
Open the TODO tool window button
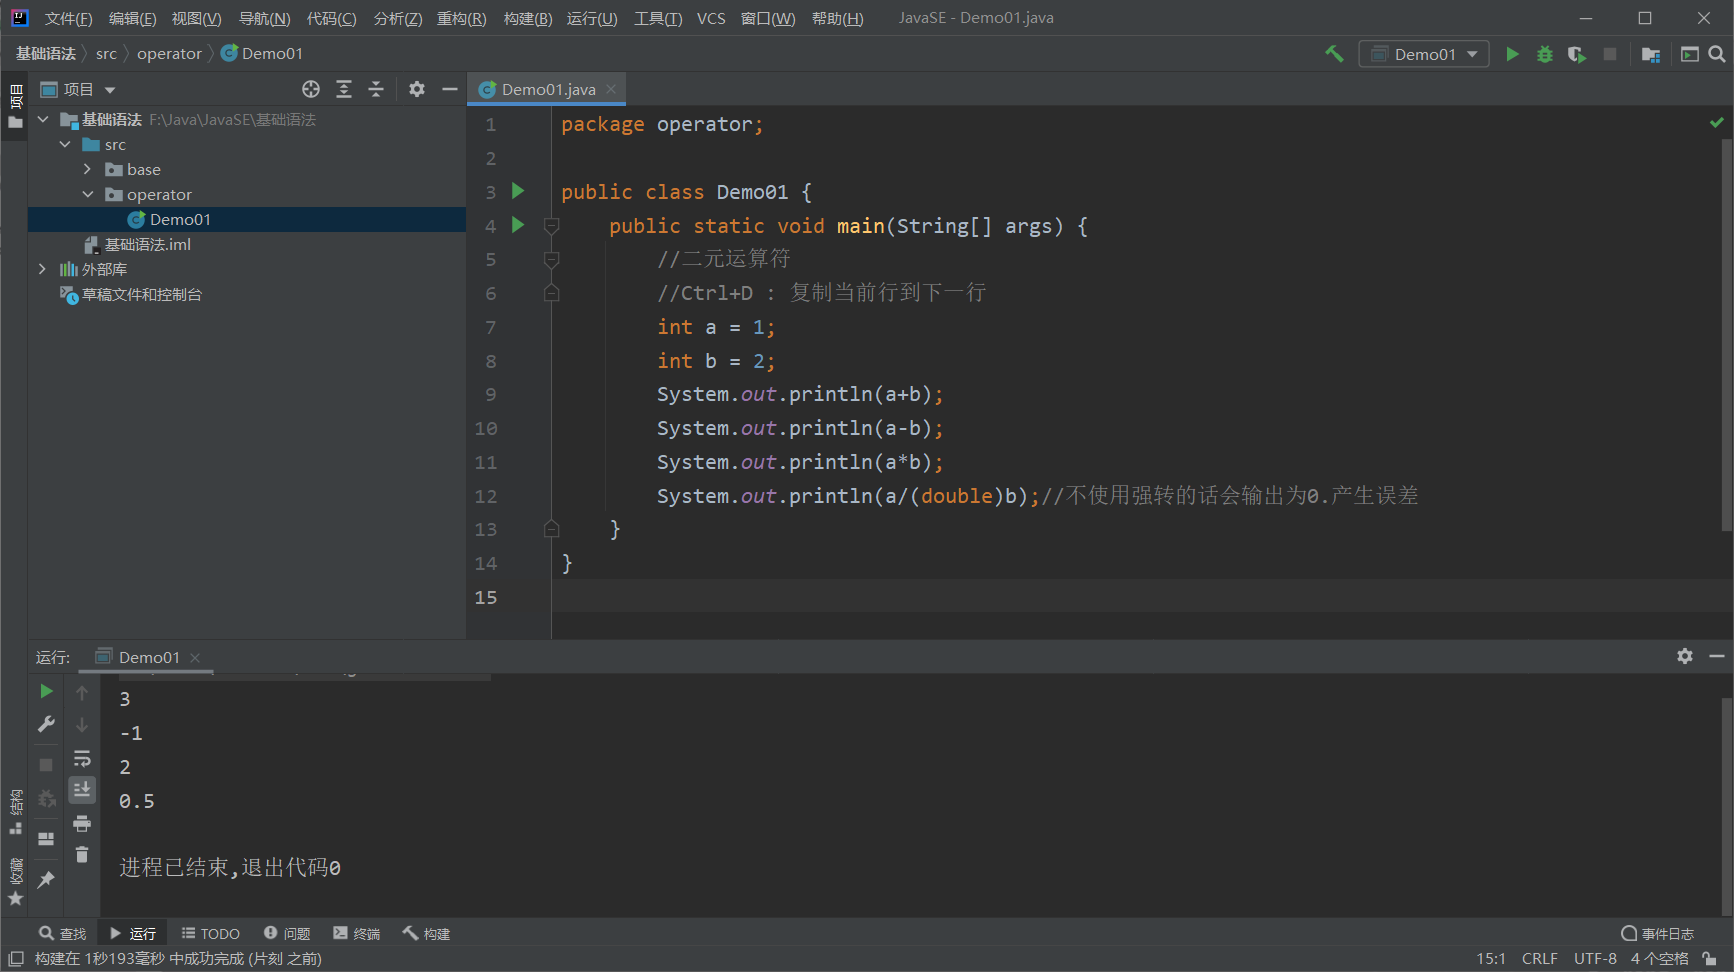[211, 933]
